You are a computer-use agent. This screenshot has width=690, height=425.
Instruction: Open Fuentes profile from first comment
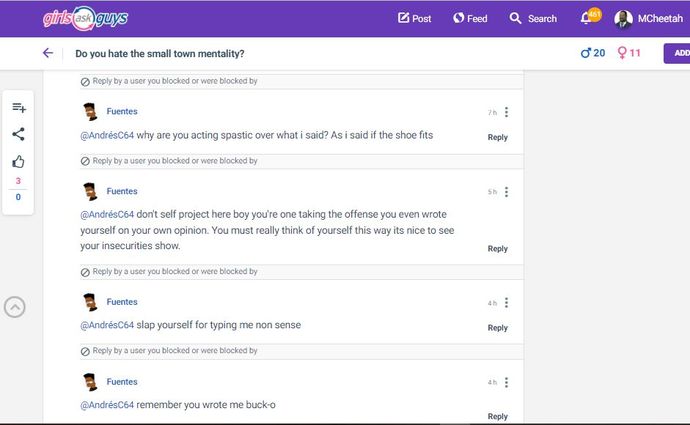(x=122, y=111)
